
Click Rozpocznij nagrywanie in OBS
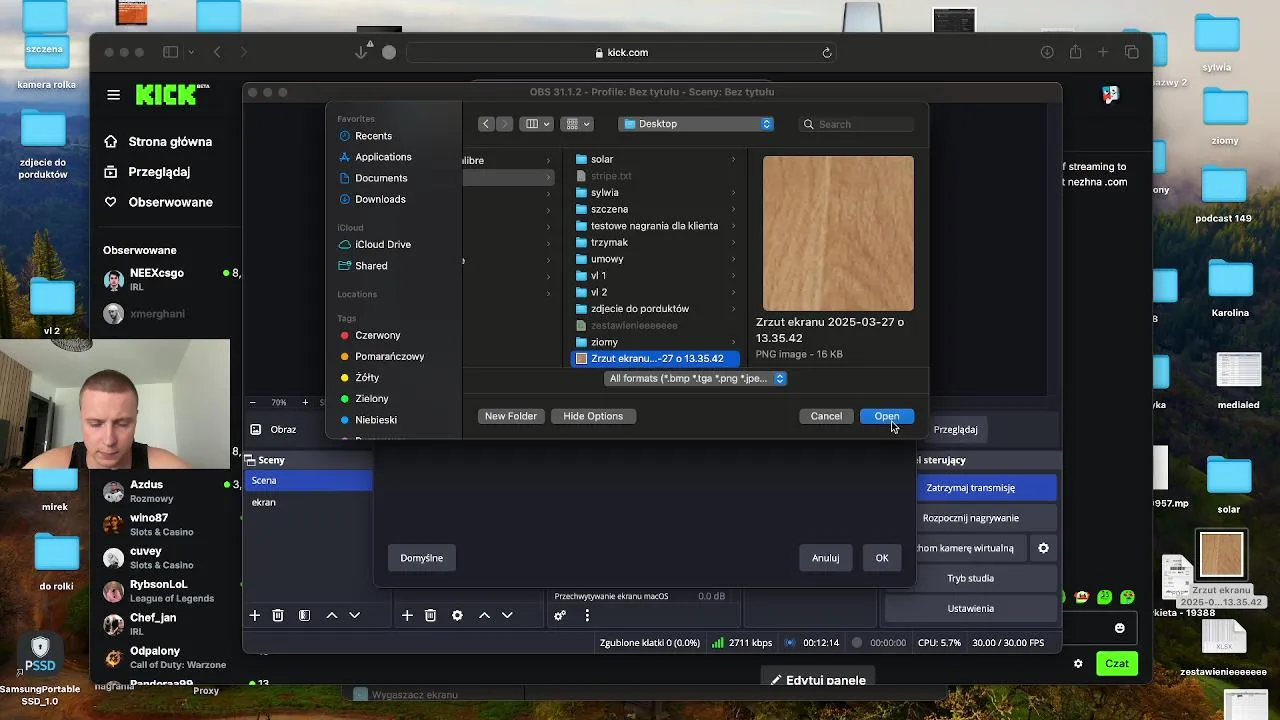coord(971,518)
